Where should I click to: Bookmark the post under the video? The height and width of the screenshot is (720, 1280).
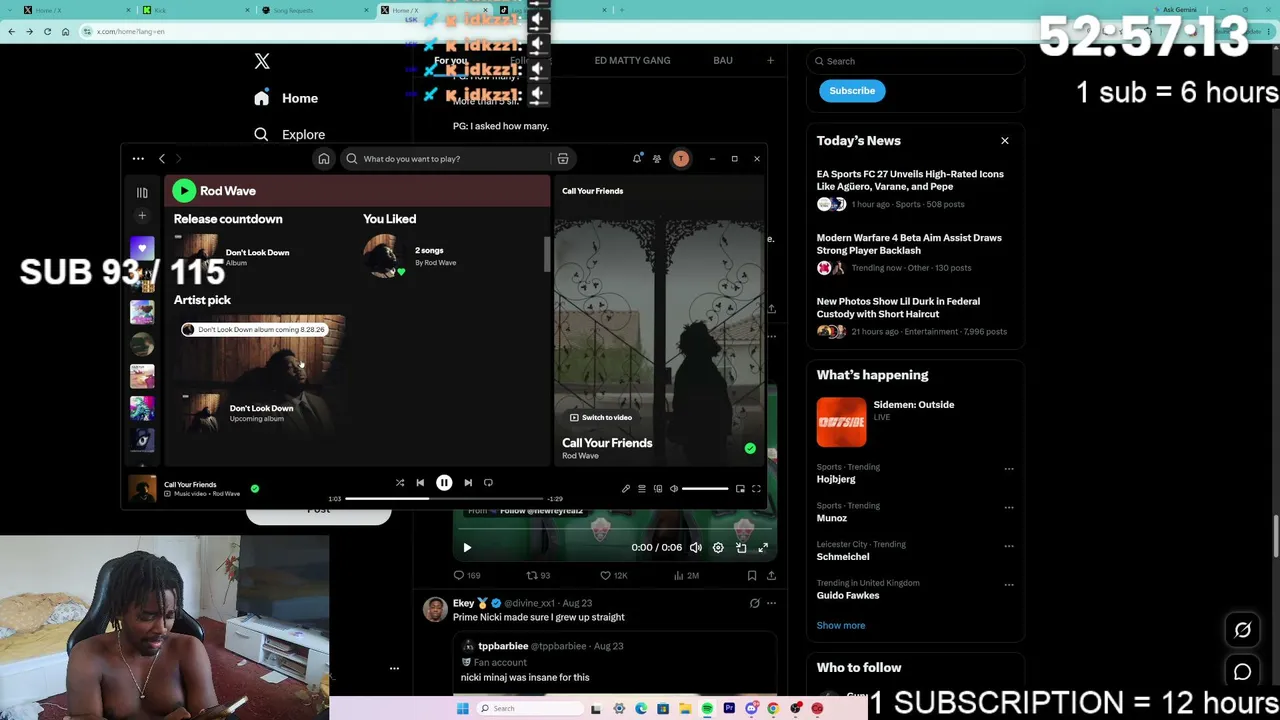point(752,576)
